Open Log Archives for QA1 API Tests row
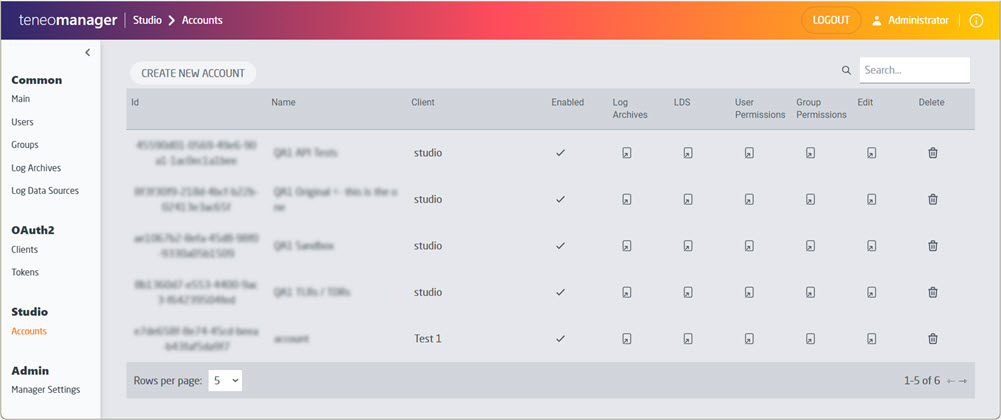1001x420 pixels. tap(626, 153)
